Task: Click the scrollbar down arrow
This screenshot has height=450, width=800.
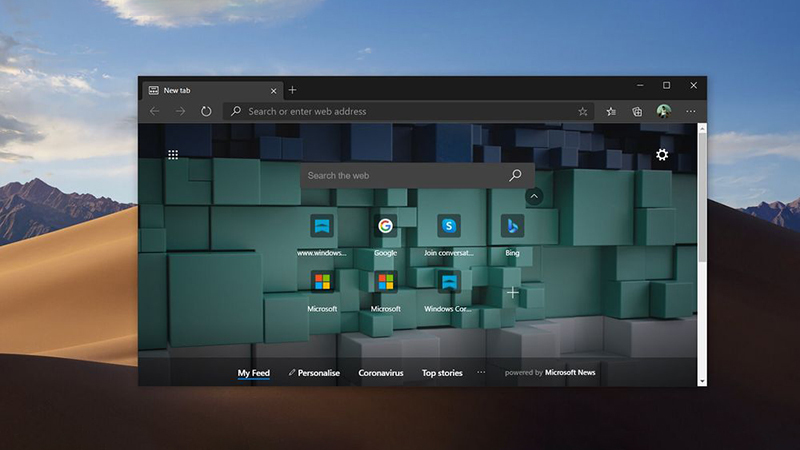Action: pos(702,381)
